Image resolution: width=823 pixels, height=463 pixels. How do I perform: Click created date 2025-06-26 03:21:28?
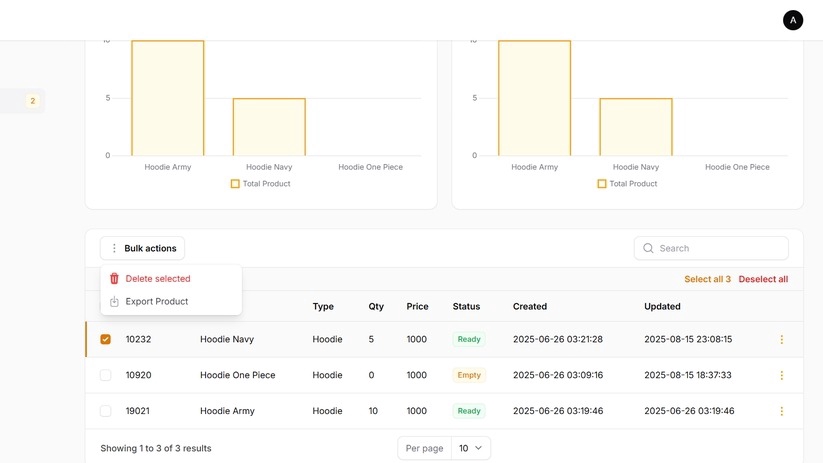click(x=557, y=339)
